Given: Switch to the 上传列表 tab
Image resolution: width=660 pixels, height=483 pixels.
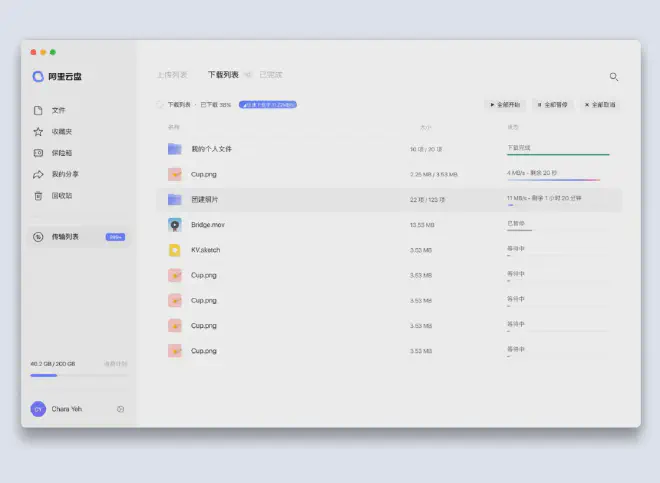Looking at the screenshot, I should [171, 75].
